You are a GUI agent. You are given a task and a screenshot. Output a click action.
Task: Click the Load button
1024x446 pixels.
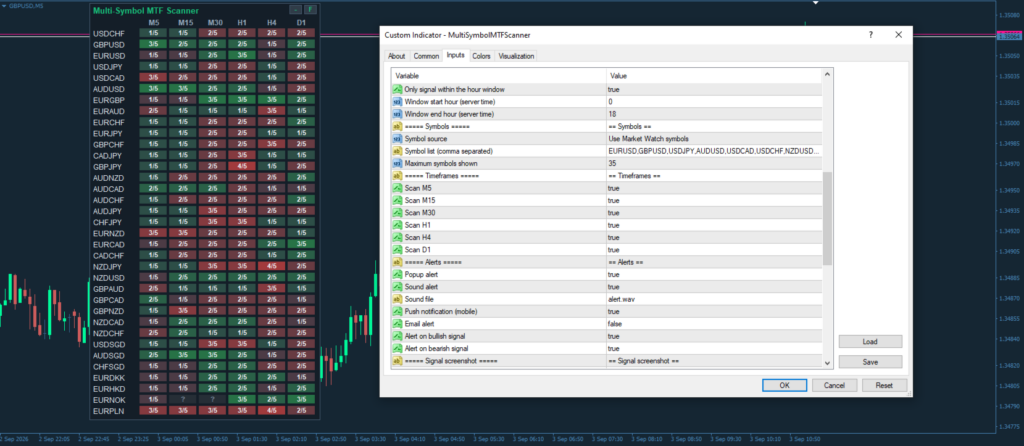(x=870, y=342)
